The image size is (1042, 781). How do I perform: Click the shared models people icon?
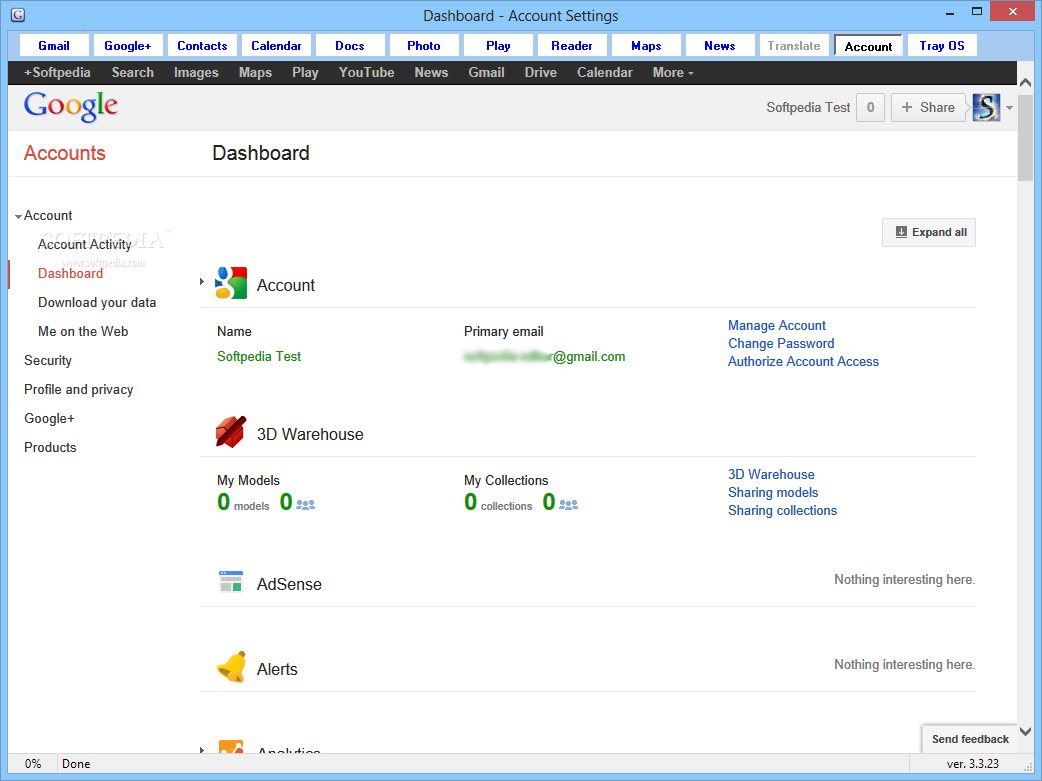(305, 505)
